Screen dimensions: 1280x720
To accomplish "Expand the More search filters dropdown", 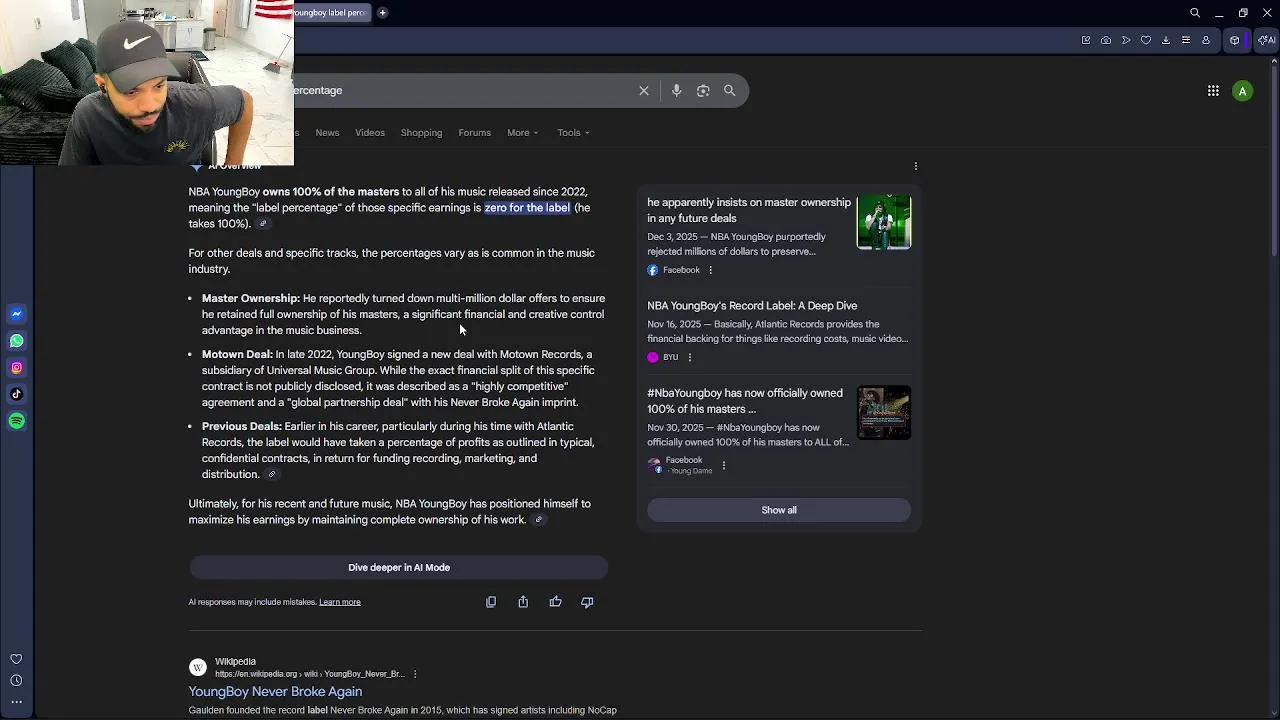I will [523, 133].
